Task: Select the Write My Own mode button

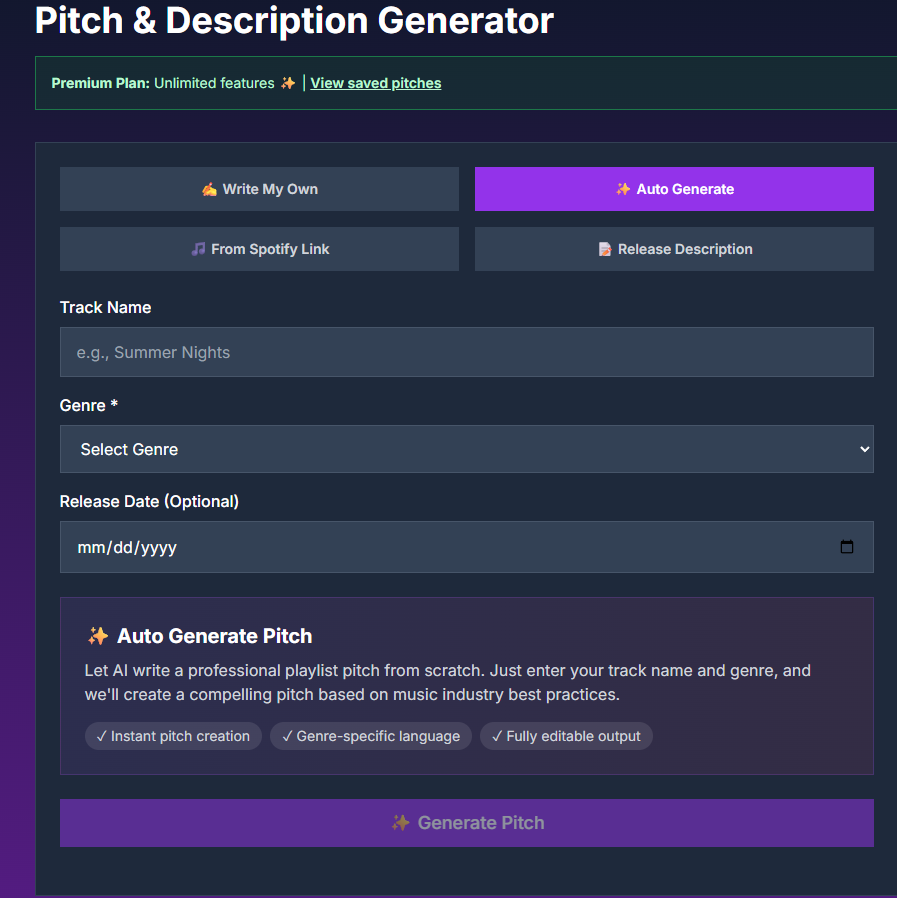Action: tap(259, 189)
